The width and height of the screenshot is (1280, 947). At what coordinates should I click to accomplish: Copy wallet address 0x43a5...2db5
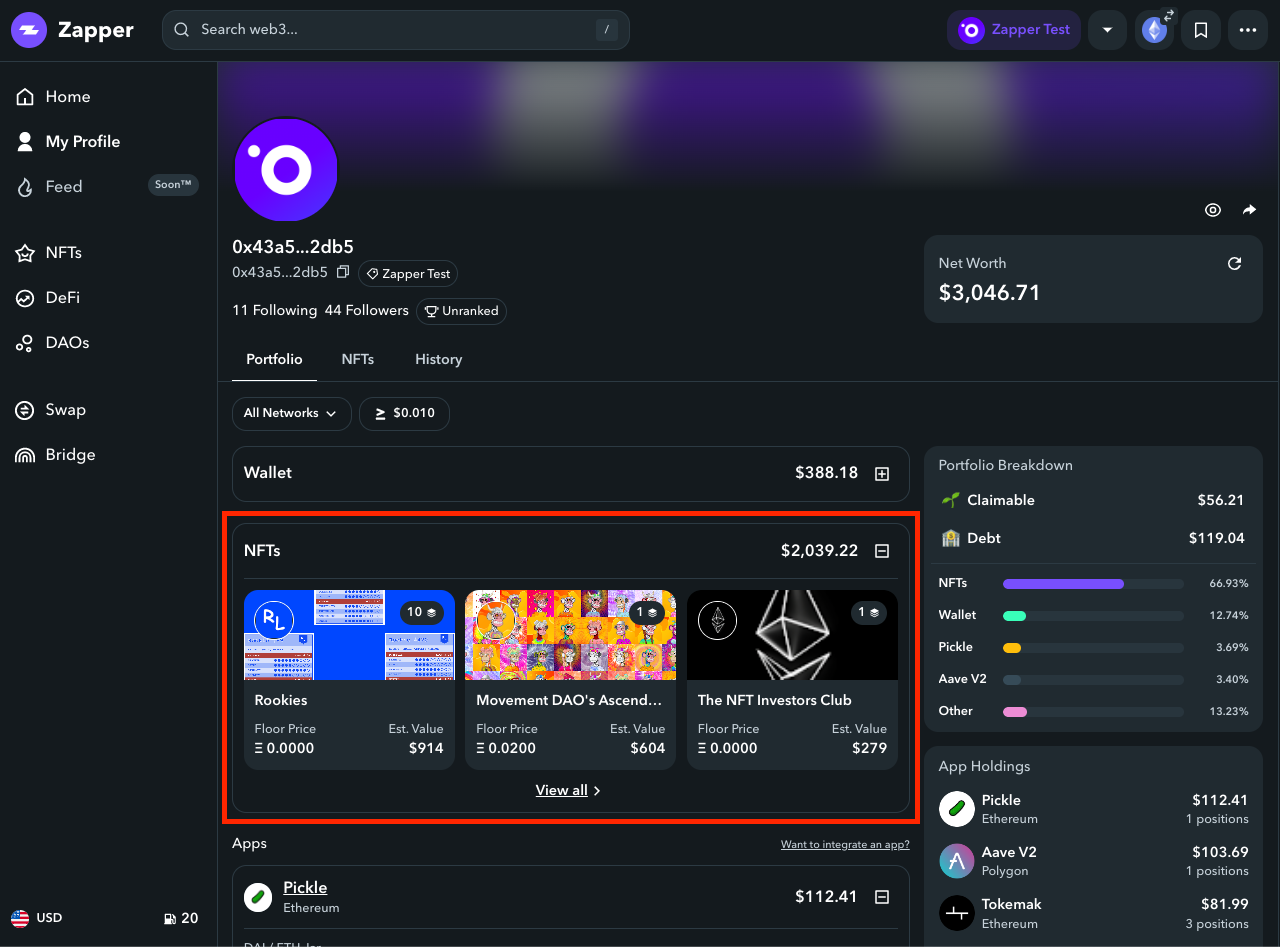click(343, 272)
